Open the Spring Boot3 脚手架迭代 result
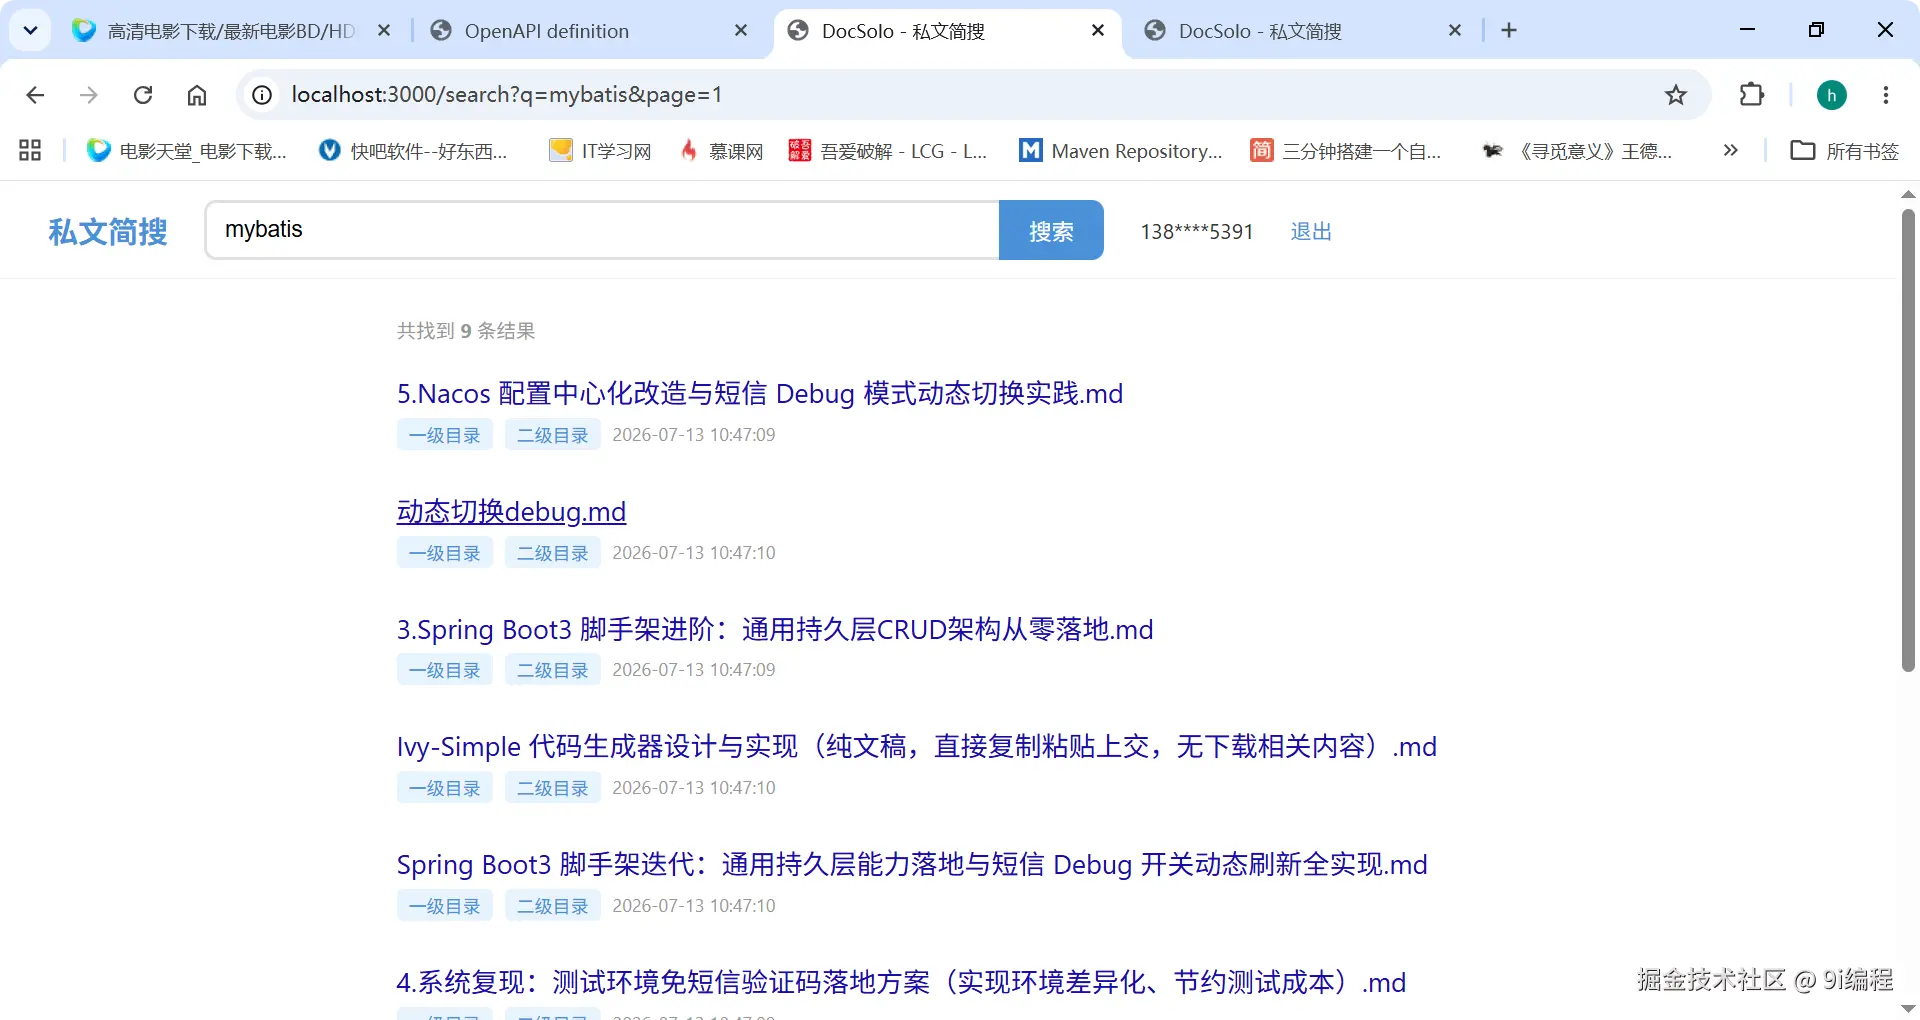The height and width of the screenshot is (1020, 1920). pos(912,865)
